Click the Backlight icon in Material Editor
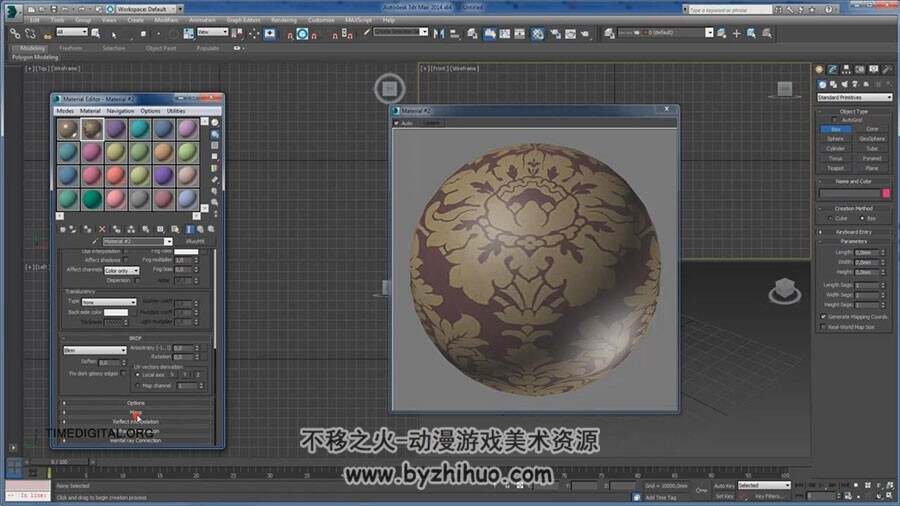The image size is (900, 506). coord(215,134)
